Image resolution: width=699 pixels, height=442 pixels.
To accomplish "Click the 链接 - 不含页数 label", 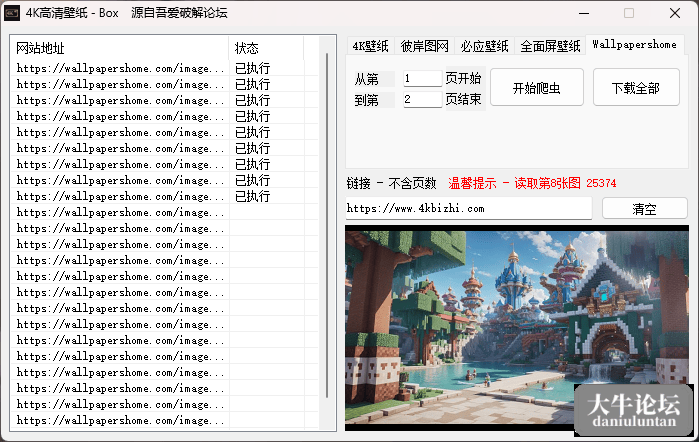I will coord(391,183).
